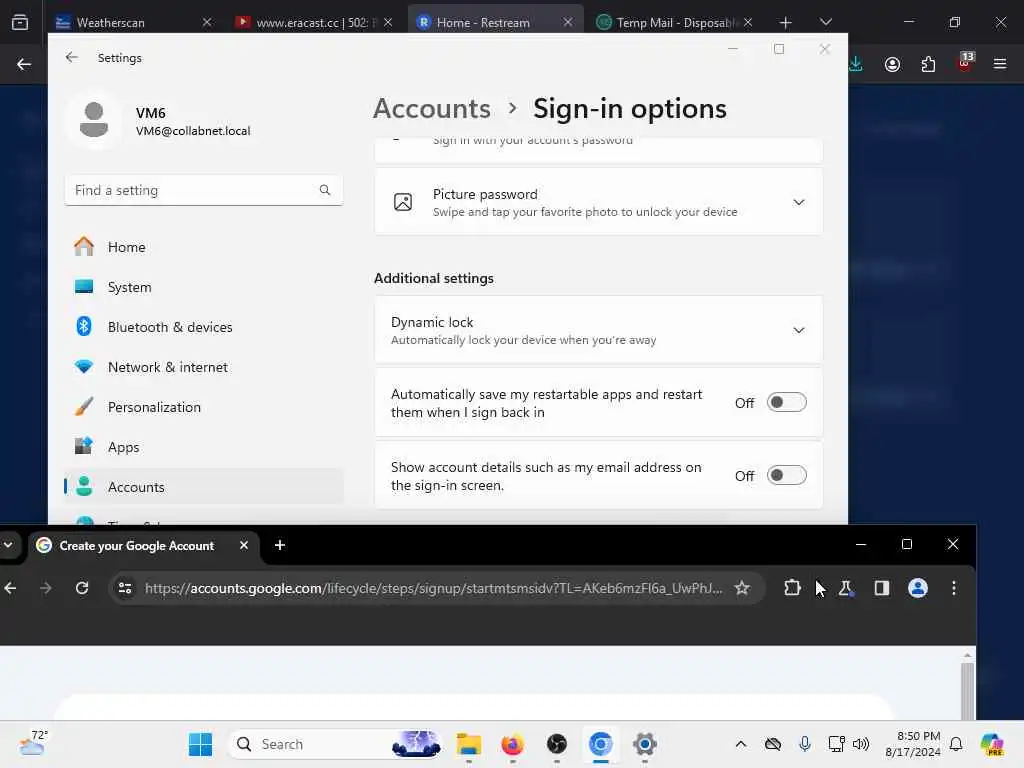Close Create your Google Account tab
The width and height of the screenshot is (1024, 768).
[244, 545]
